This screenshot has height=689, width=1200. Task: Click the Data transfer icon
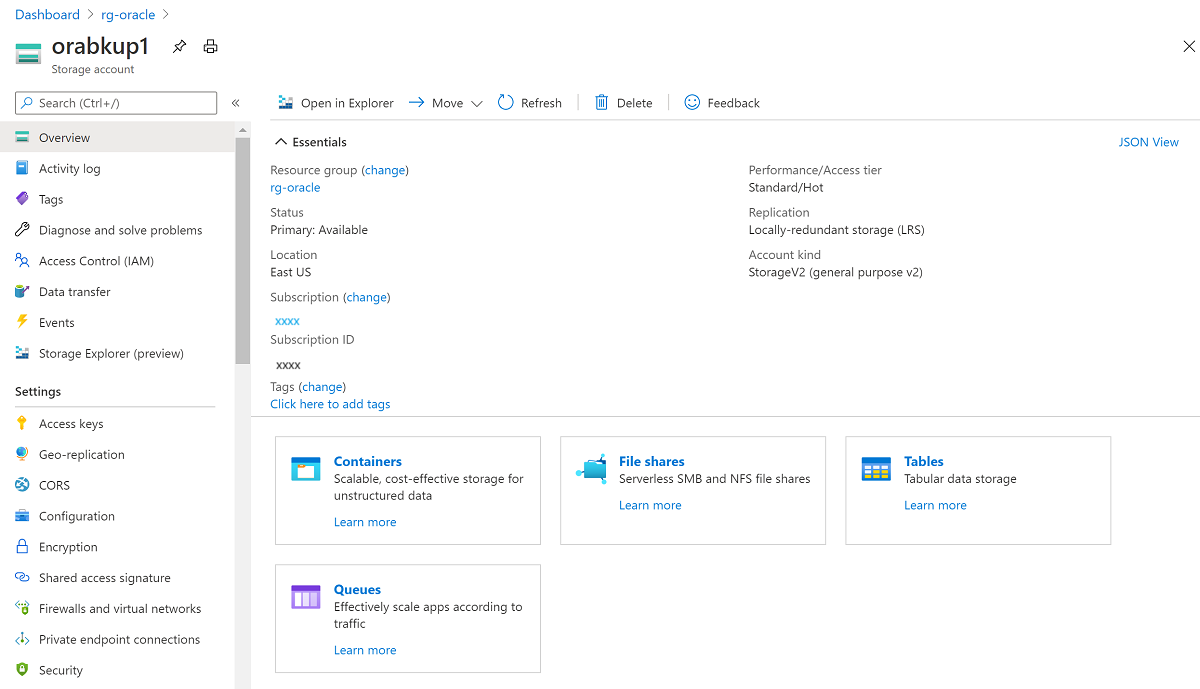click(x=22, y=292)
